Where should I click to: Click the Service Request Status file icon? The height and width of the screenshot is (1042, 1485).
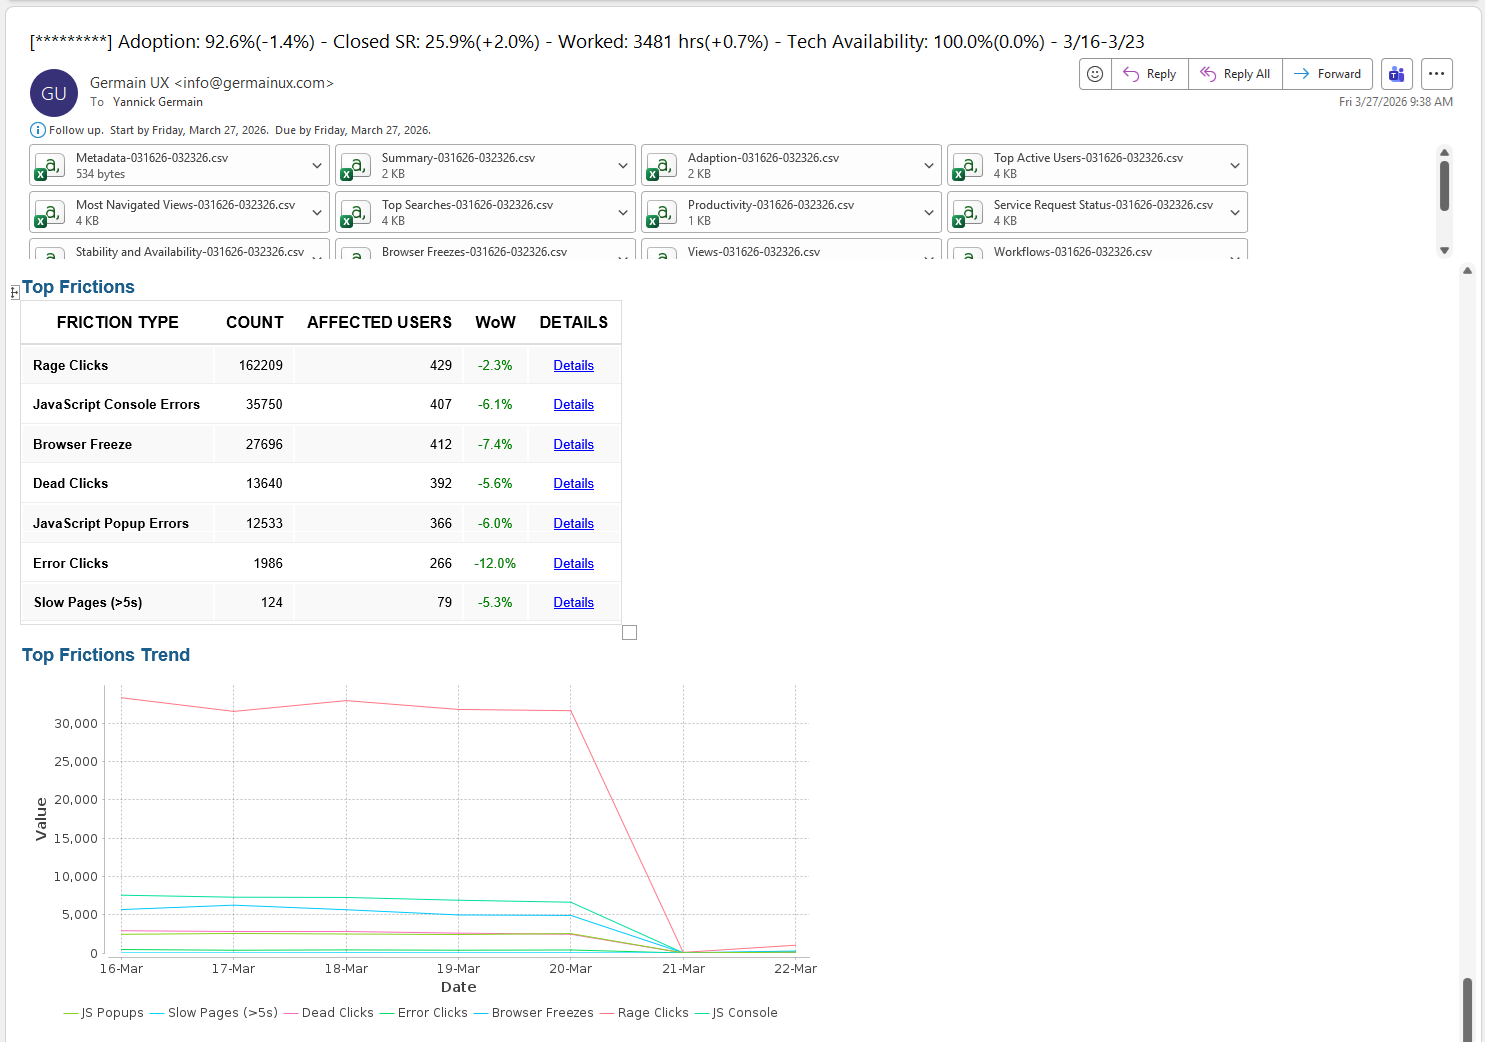tap(967, 213)
